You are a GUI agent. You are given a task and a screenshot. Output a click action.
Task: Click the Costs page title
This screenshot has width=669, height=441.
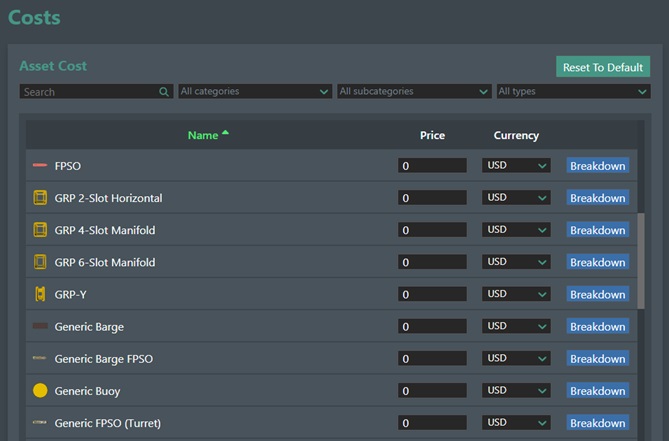[34, 17]
